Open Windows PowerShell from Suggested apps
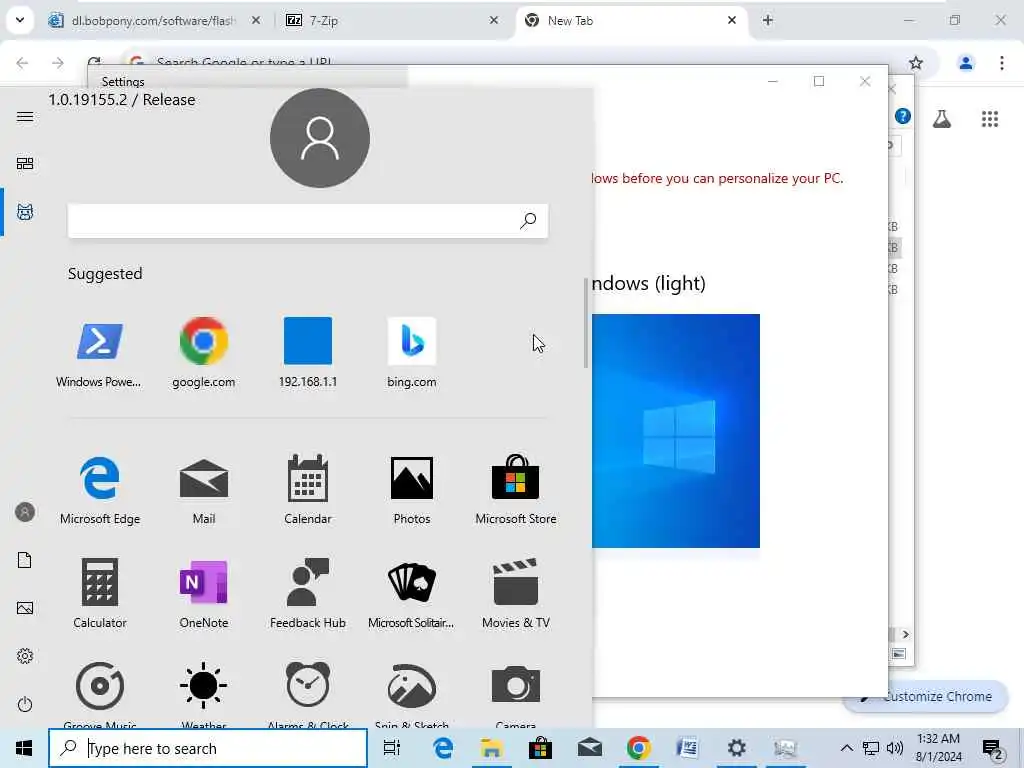 (99, 353)
